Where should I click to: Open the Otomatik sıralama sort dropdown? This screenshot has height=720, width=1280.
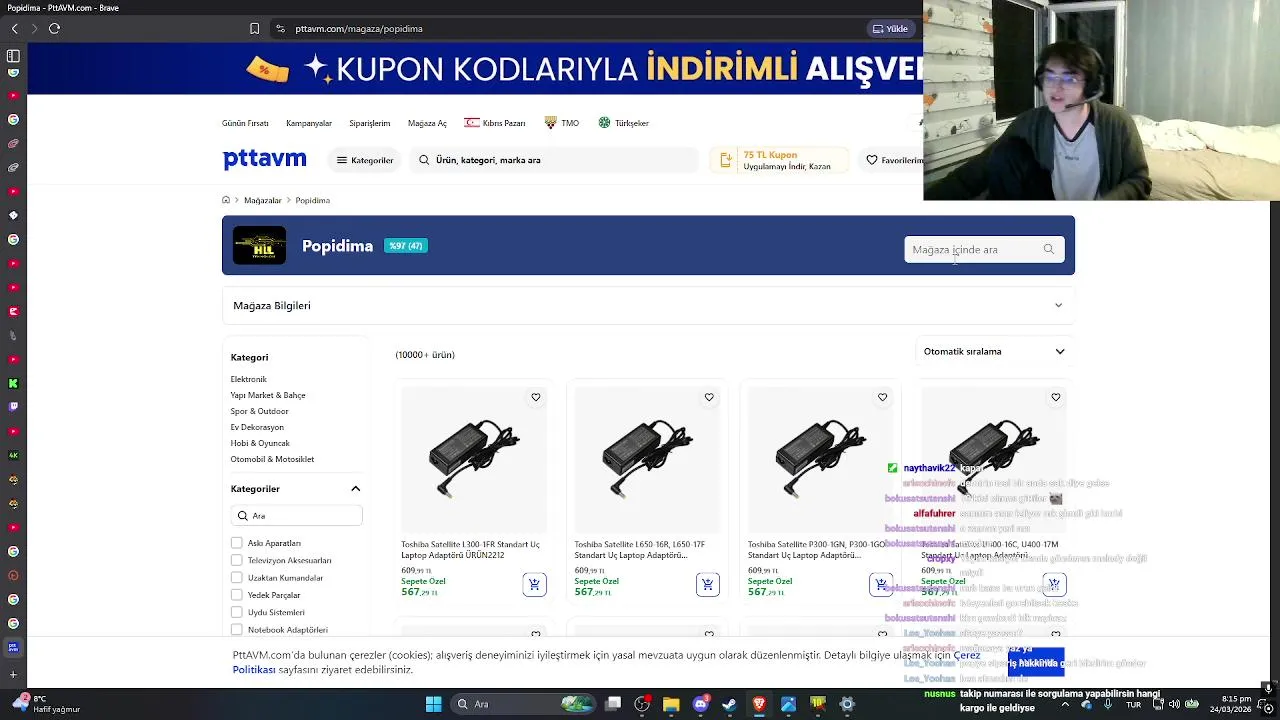[994, 351]
